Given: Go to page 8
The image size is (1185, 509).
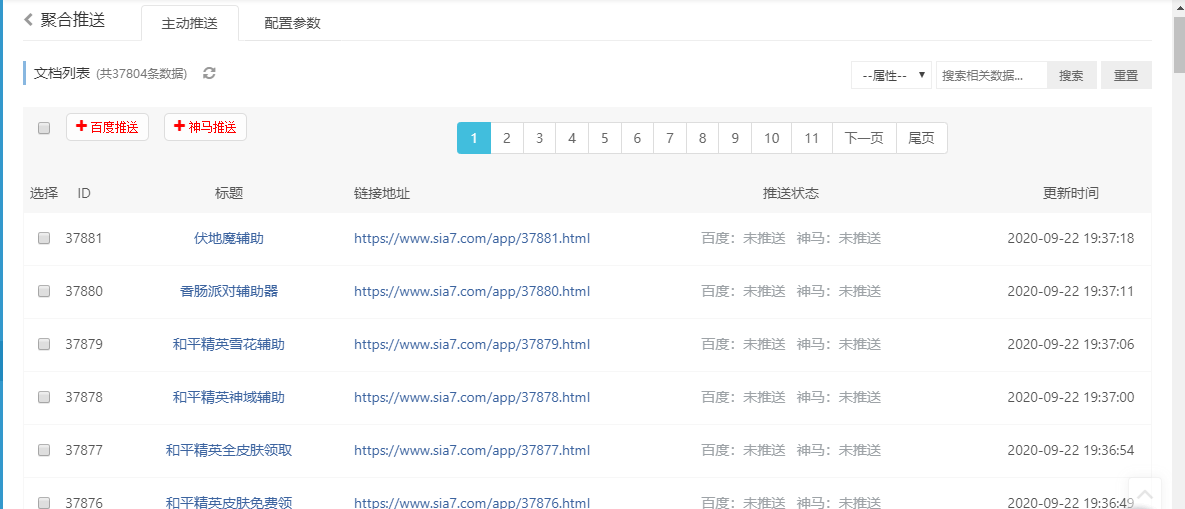Looking at the screenshot, I should pos(702,138).
